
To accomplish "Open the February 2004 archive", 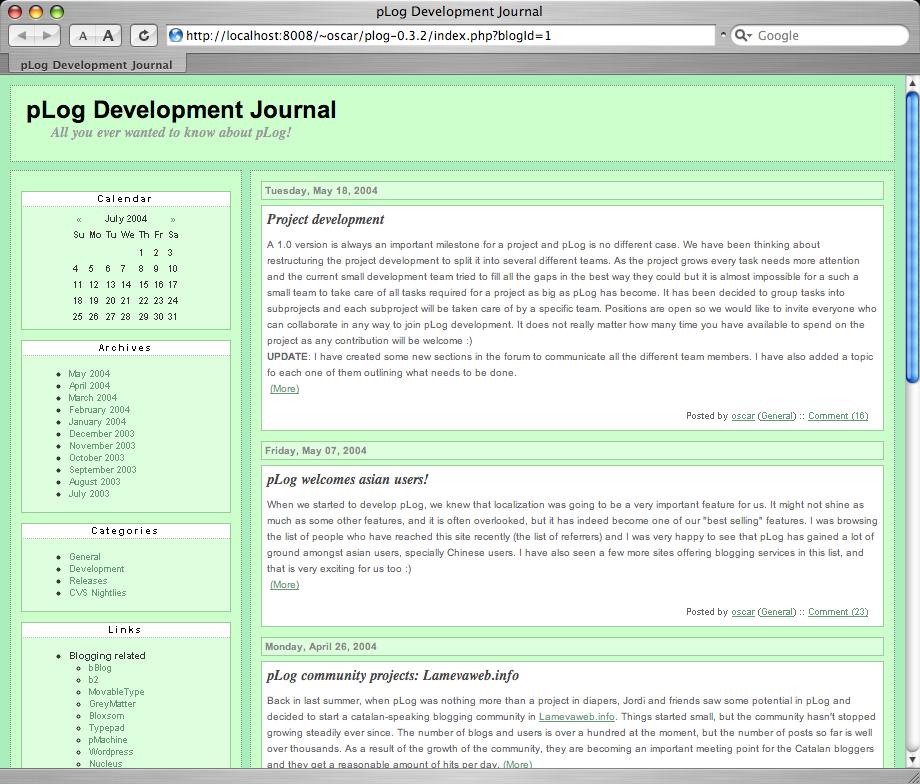I will (99, 410).
